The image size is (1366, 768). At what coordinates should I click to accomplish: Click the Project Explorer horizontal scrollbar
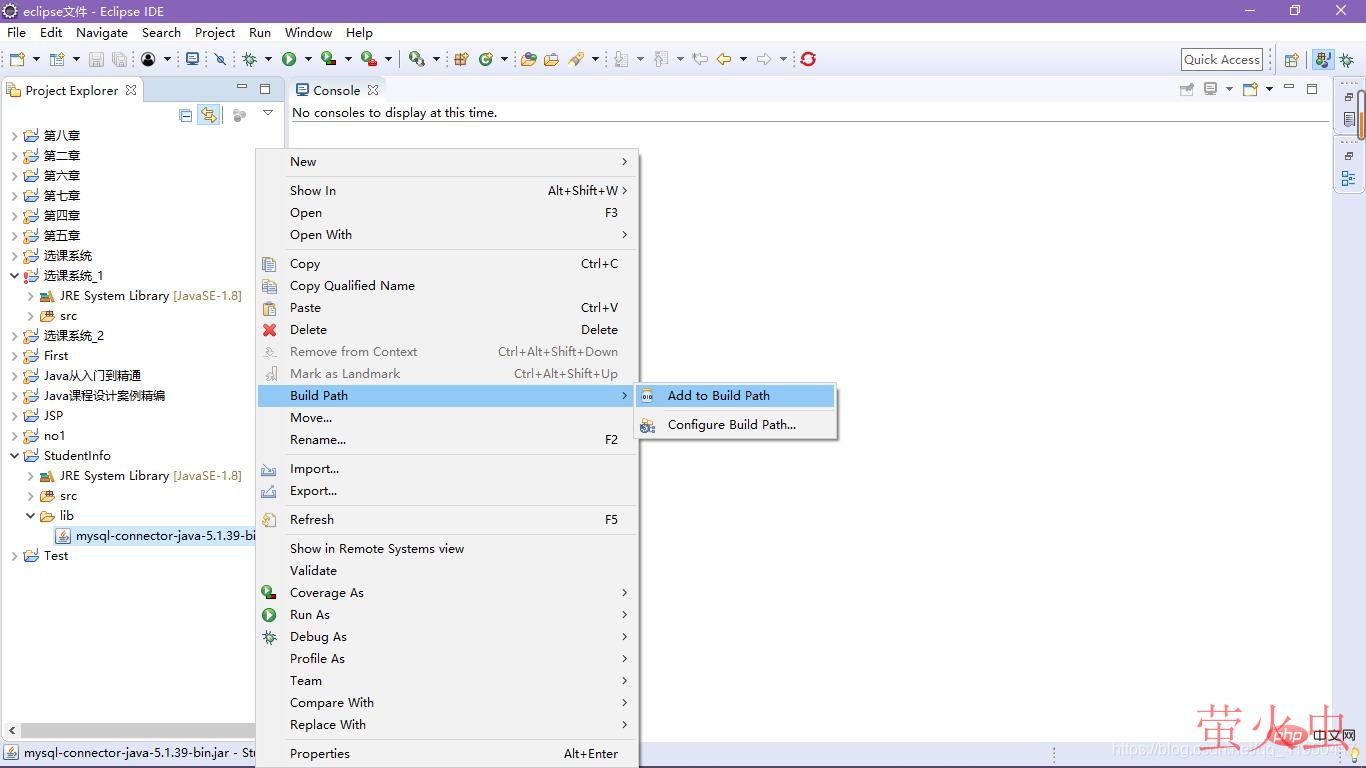click(130, 731)
